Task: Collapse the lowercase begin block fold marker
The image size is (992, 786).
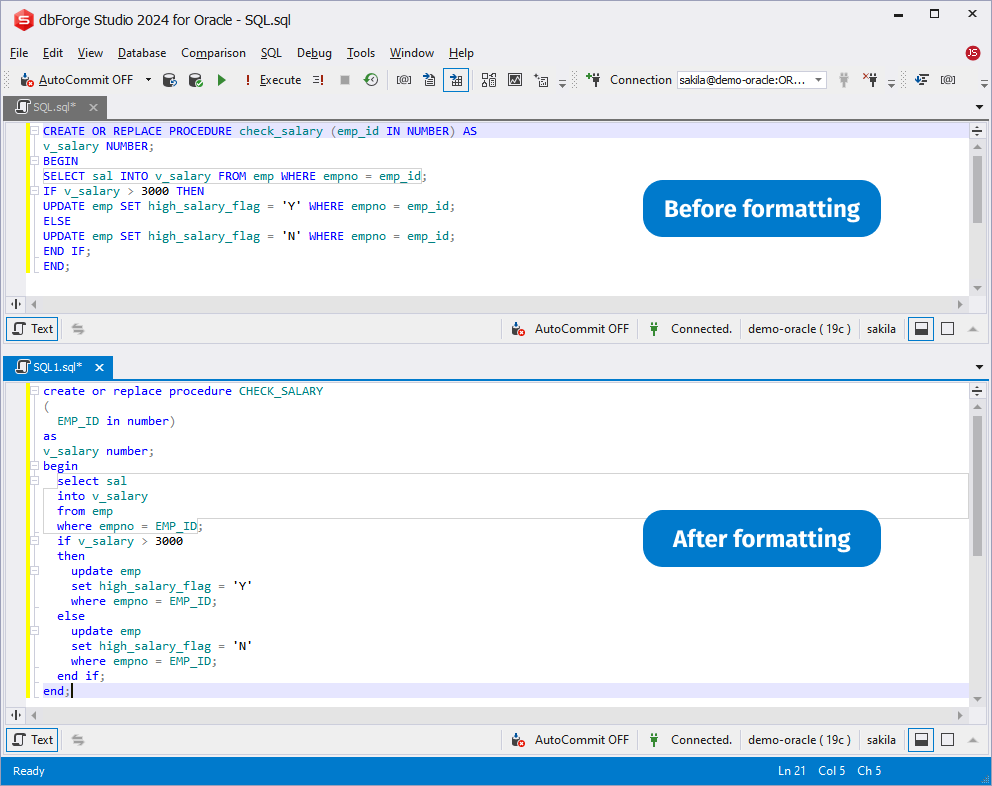Action: click(x=35, y=466)
